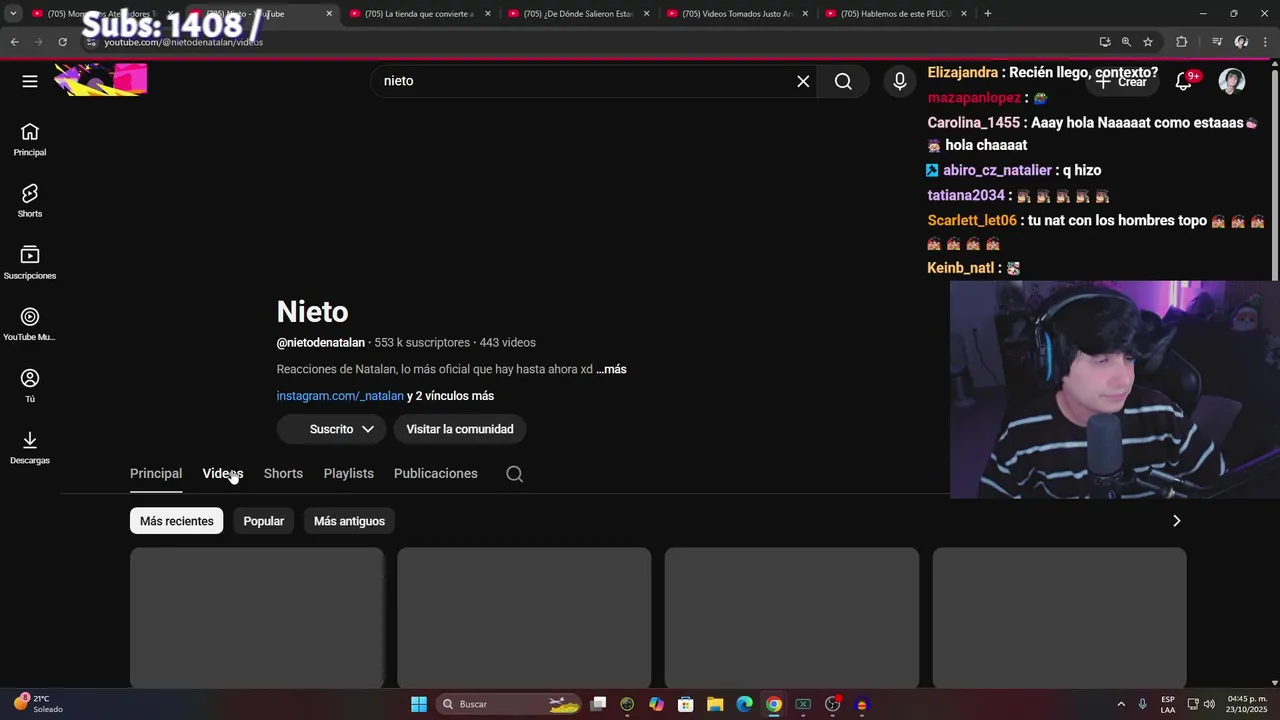
Task: Open the YouTube hamburger guide menu
Action: (30, 81)
